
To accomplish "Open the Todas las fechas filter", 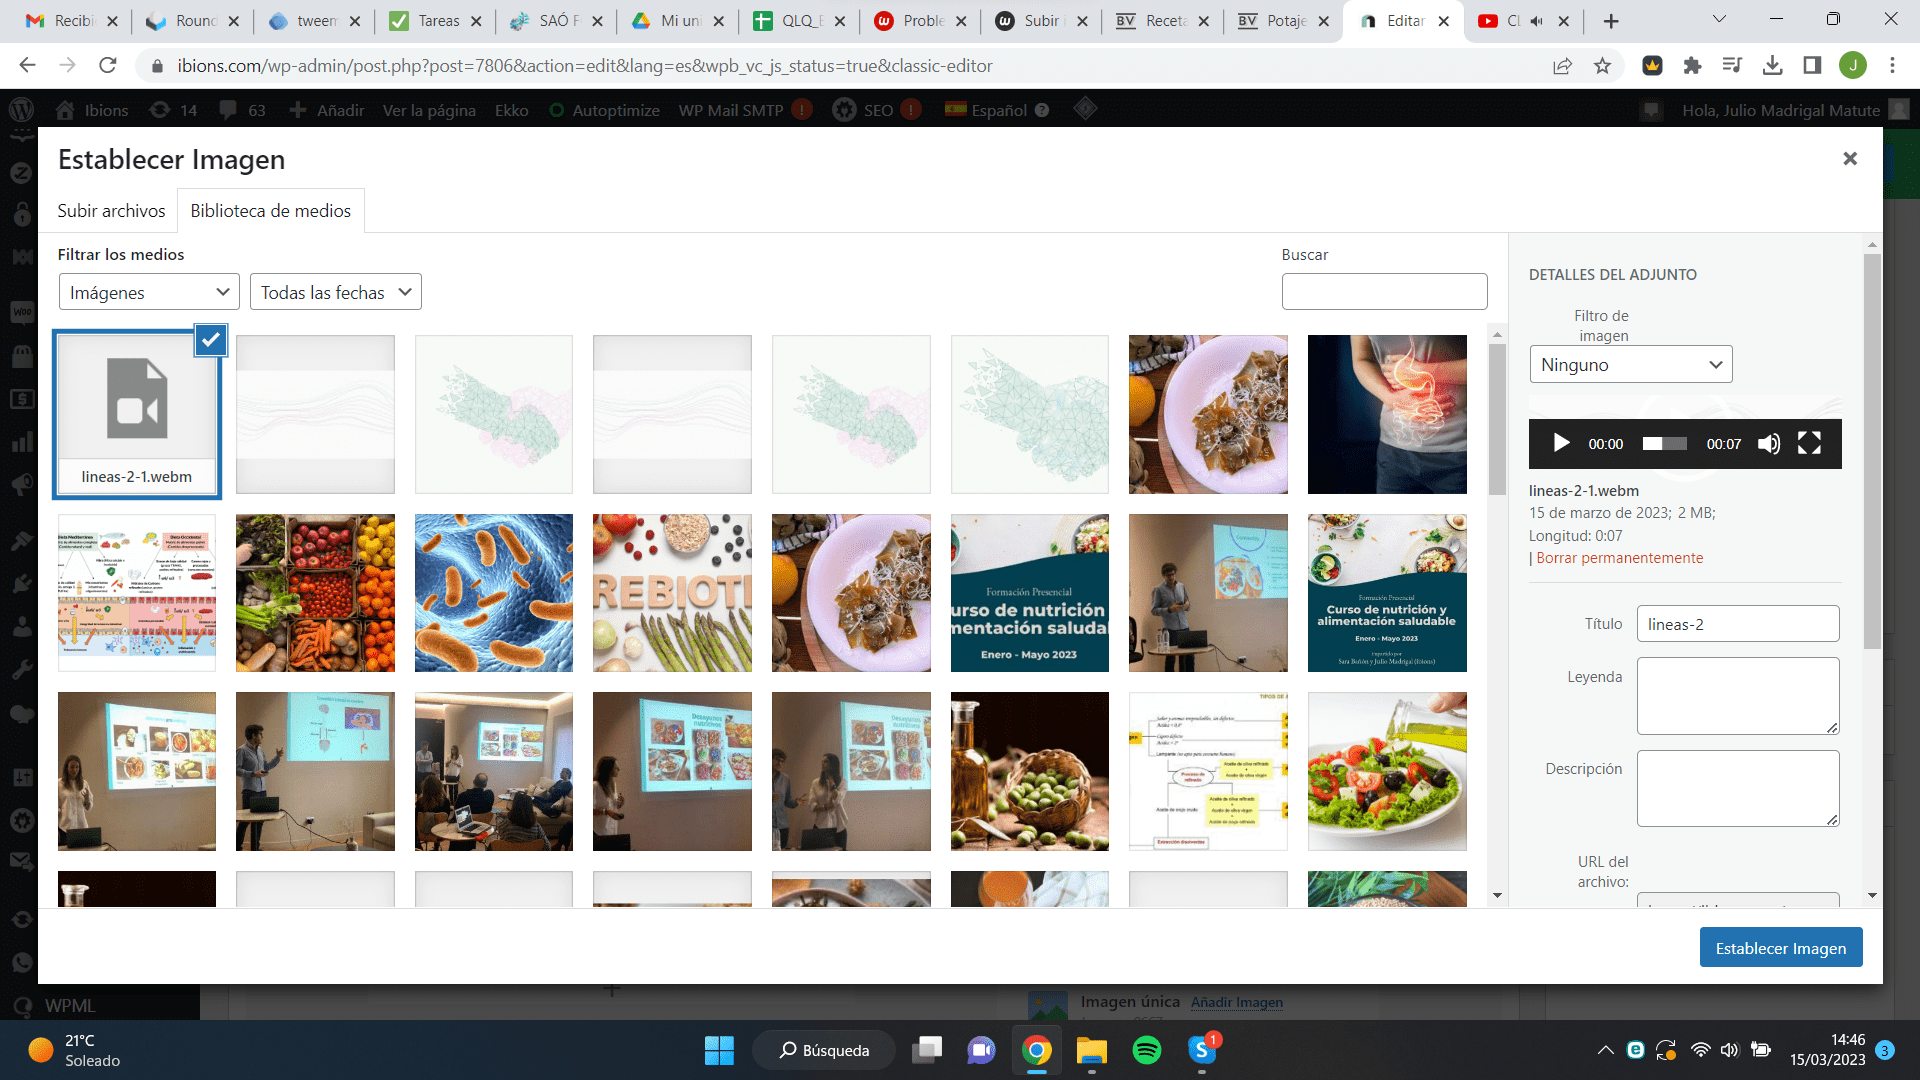I will [x=335, y=292].
